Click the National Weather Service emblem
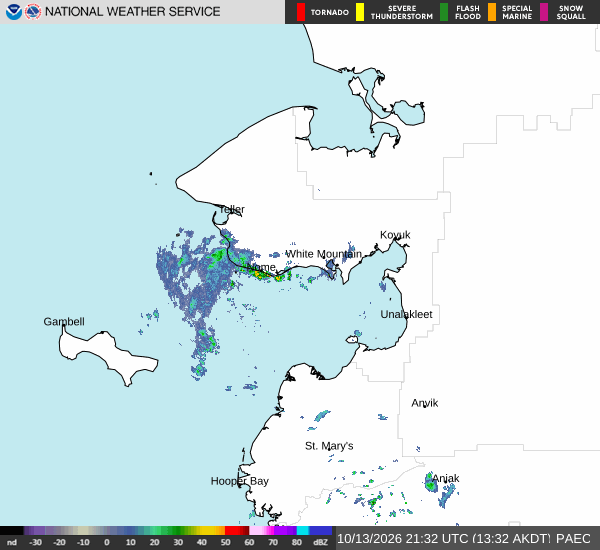Viewport: 600px width, 550px height. (33, 12)
